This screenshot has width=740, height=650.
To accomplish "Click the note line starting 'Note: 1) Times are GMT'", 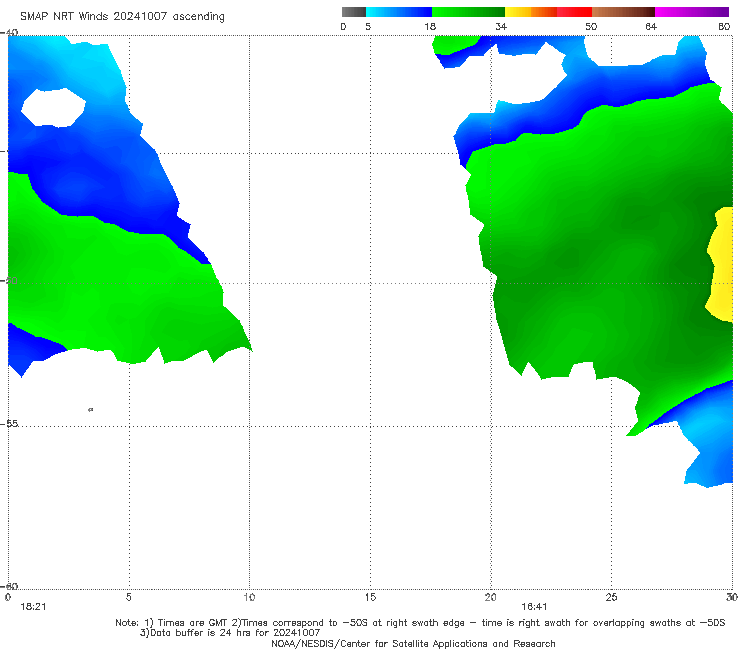I will pos(420,623).
